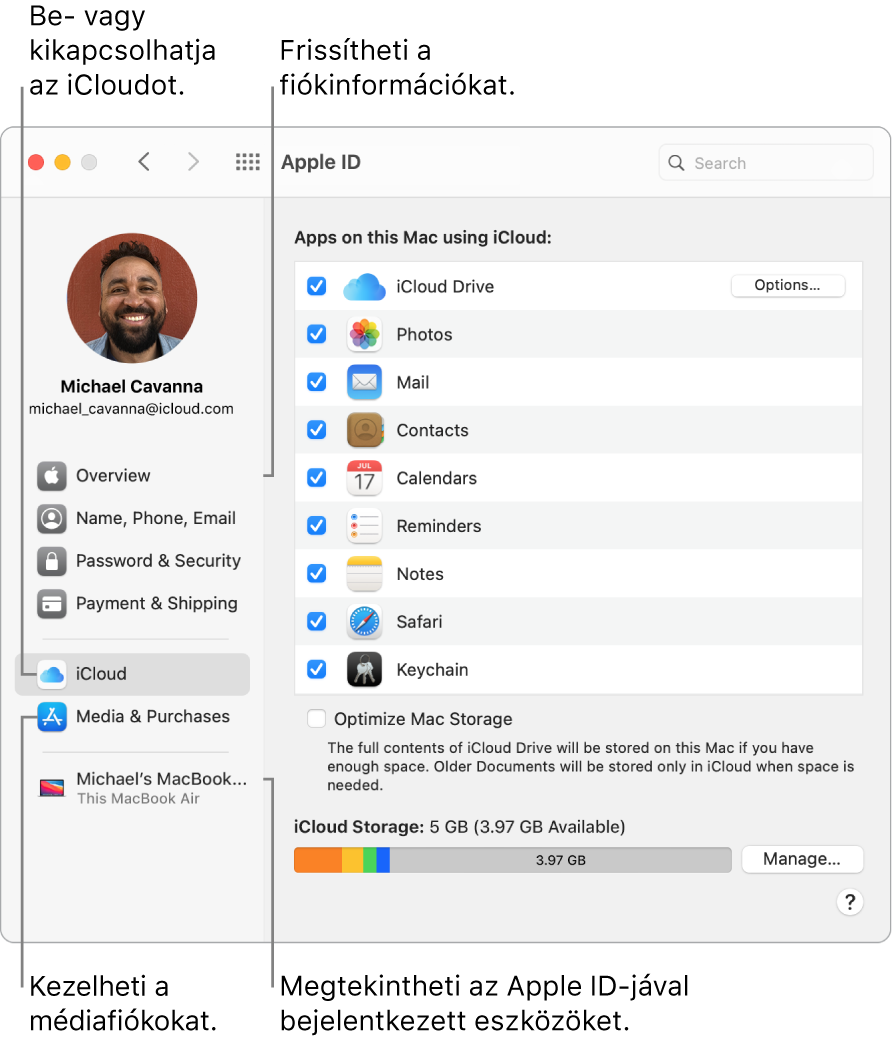Uncheck the Mail checkbox

point(317,382)
